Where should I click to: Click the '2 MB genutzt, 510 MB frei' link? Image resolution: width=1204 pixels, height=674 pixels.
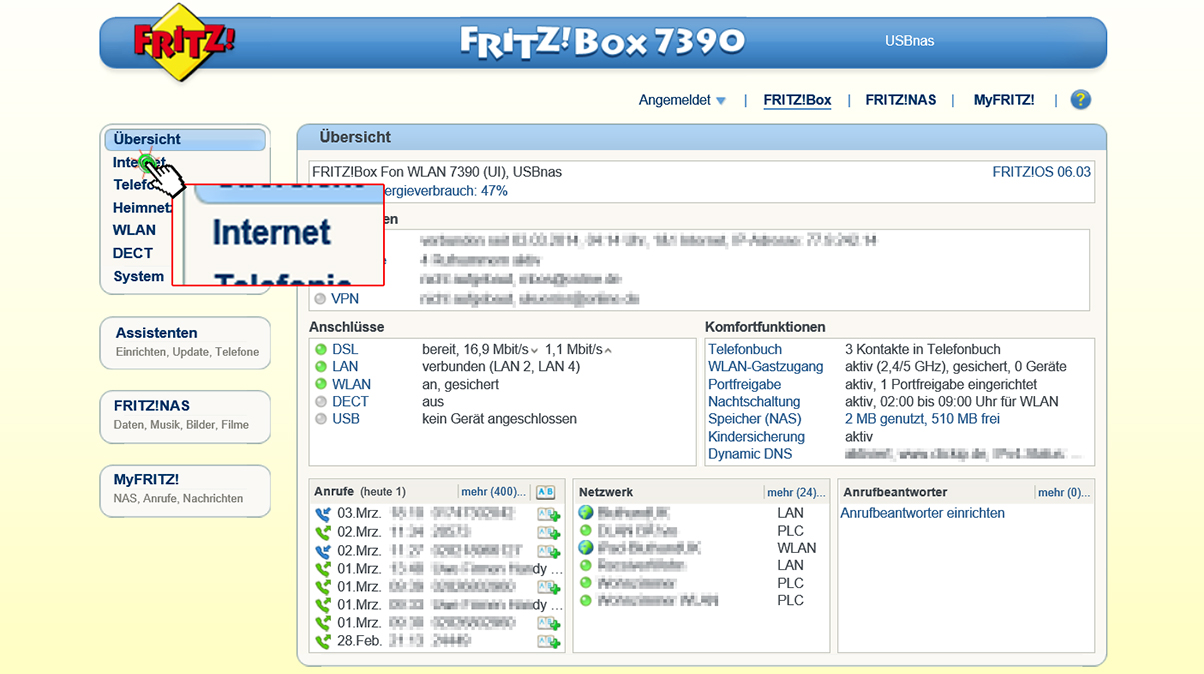click(922, 419)
